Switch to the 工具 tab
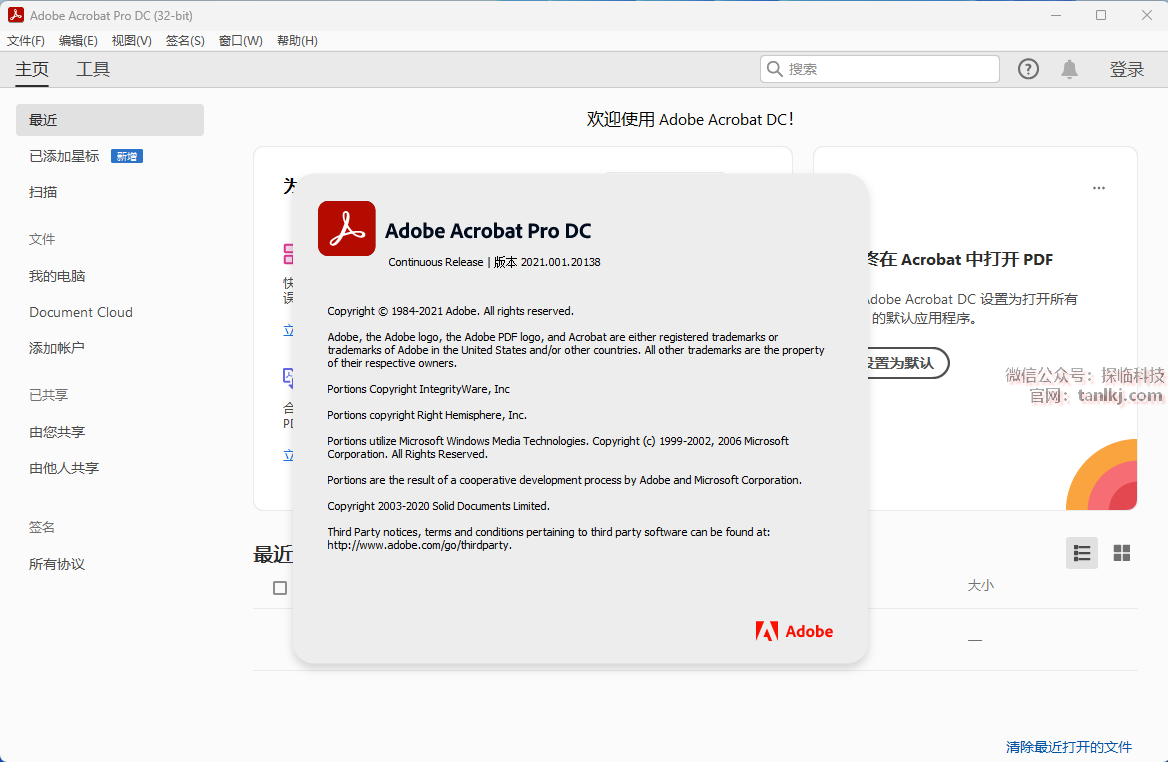Screen dimensions: 1168x762 click(93, 69)
